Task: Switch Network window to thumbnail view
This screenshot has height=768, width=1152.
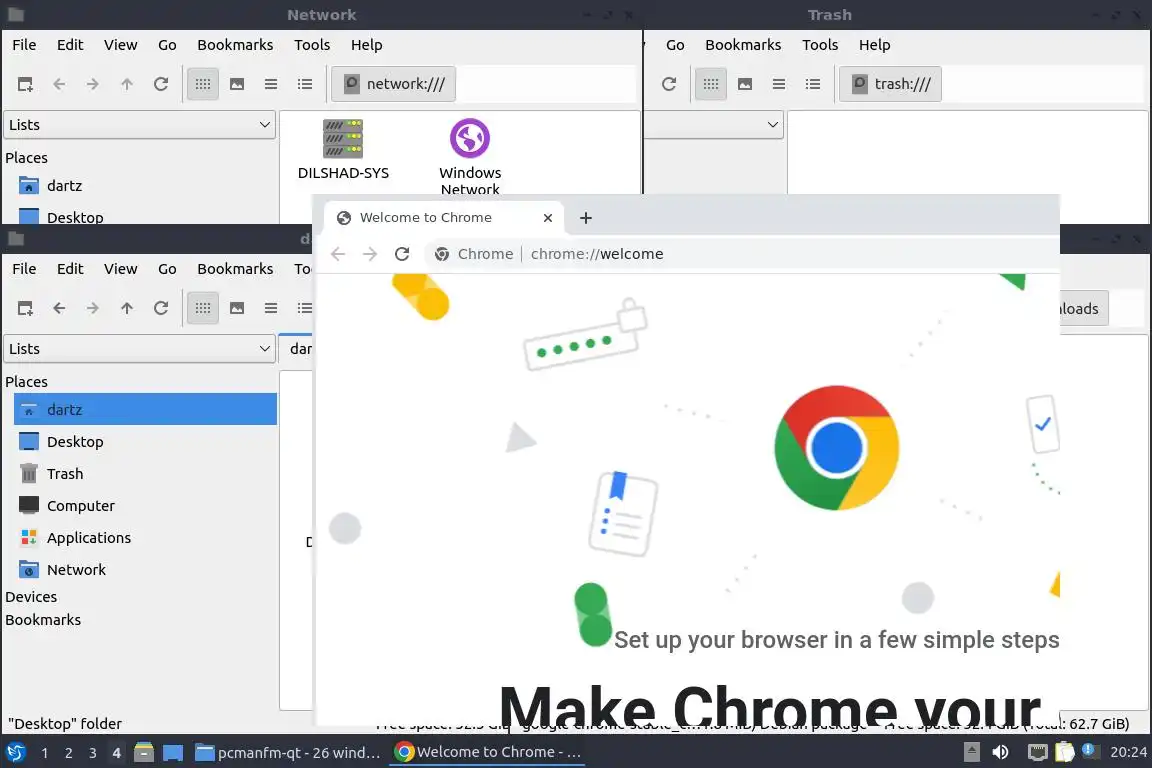Action: coord(237,84)
